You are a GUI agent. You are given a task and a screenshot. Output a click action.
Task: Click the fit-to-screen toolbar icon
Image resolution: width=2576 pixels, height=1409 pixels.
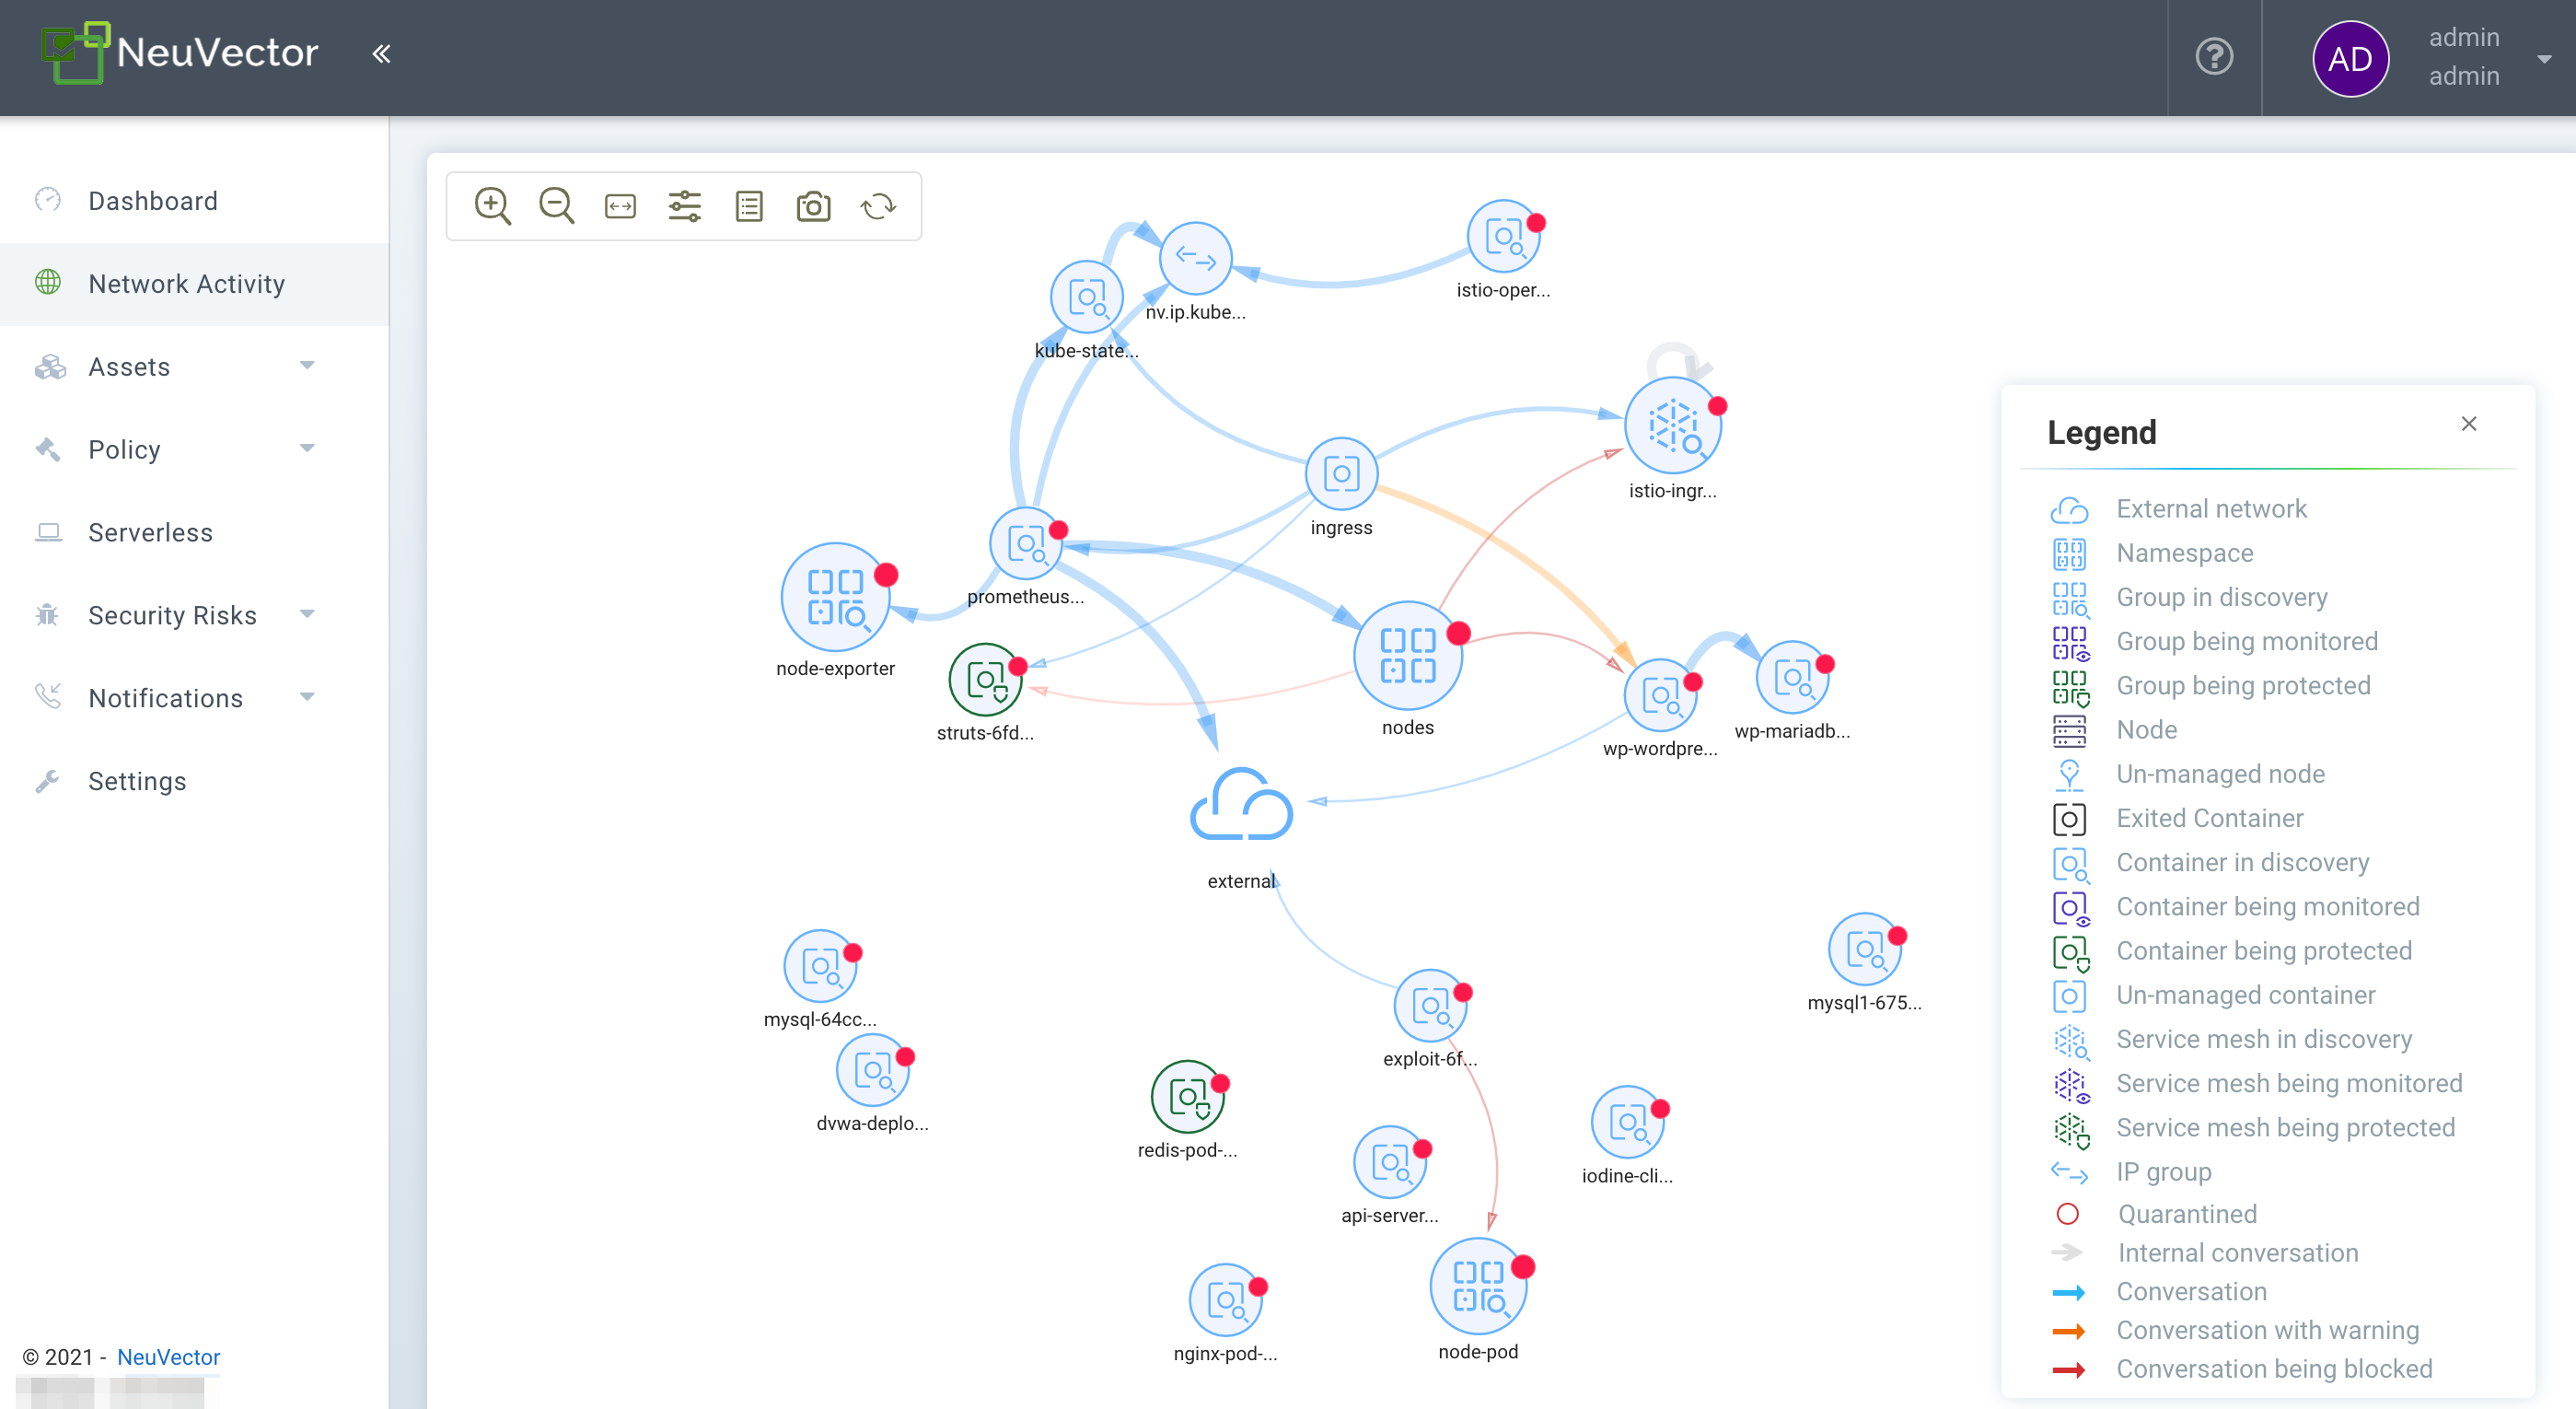pos(620,206)
